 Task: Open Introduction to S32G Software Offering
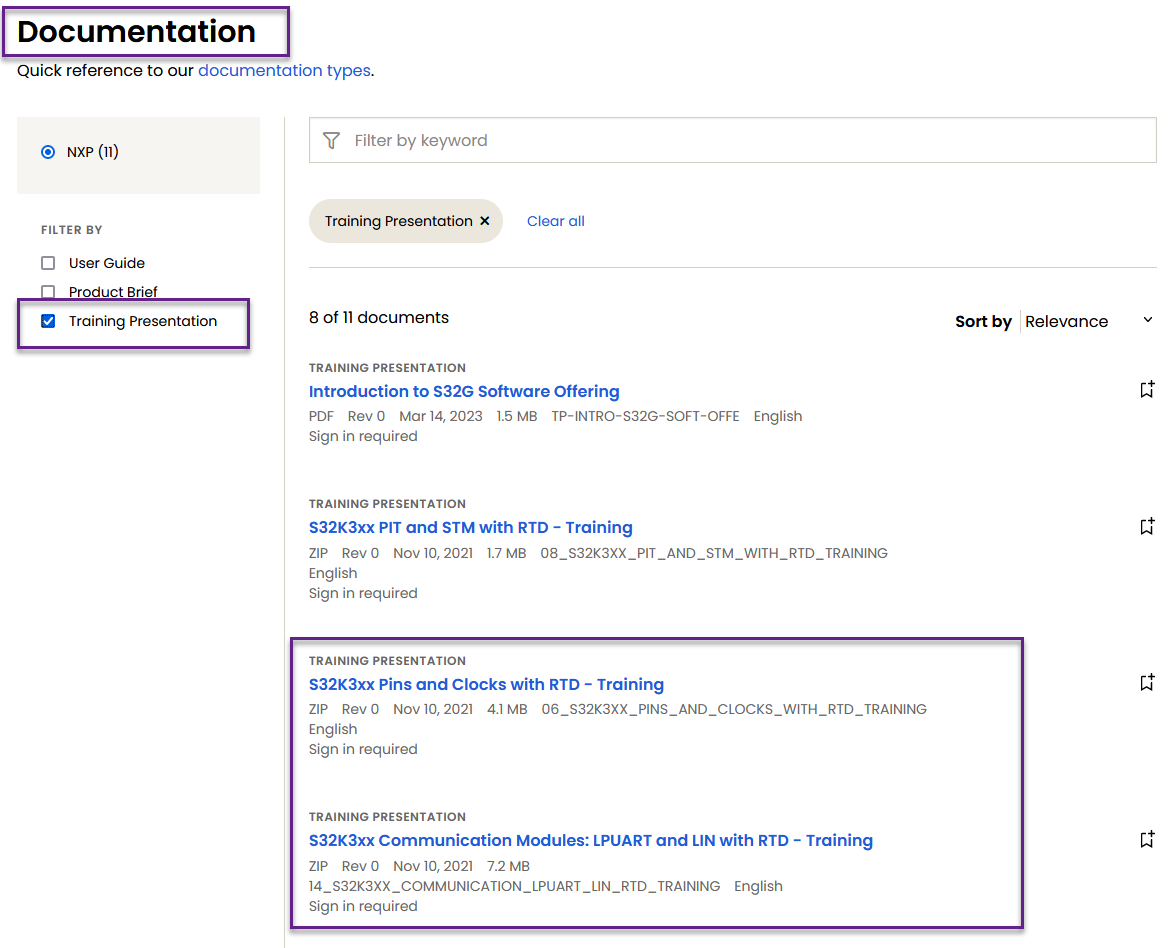[463, 391]
